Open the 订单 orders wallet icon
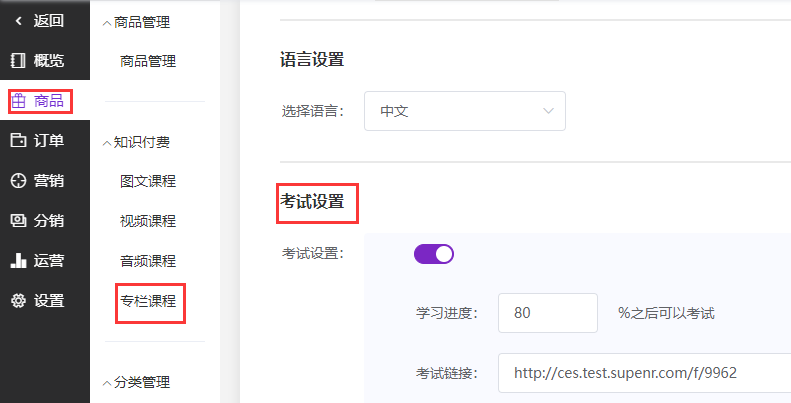 18,141
